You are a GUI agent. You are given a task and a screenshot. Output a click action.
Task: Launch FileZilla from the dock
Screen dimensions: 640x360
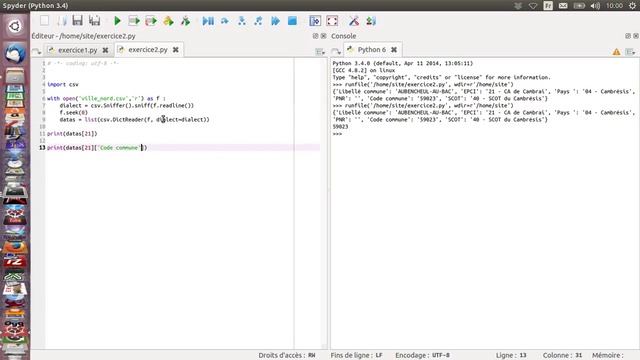(15, 261)
